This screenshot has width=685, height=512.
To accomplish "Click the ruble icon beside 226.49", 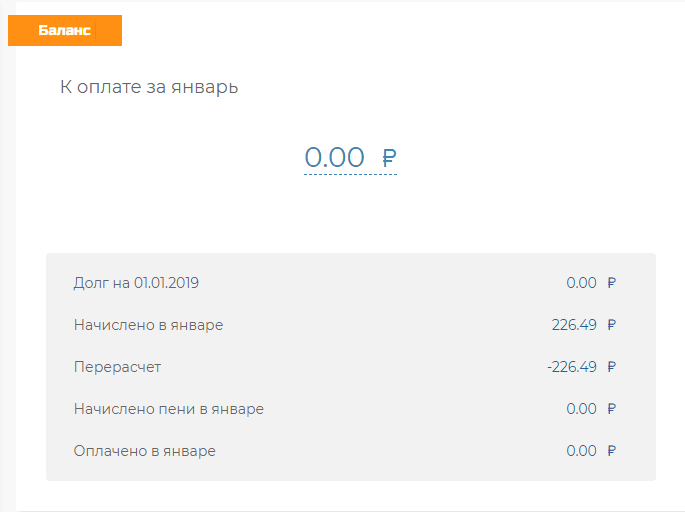I will (x=612, y=325).
